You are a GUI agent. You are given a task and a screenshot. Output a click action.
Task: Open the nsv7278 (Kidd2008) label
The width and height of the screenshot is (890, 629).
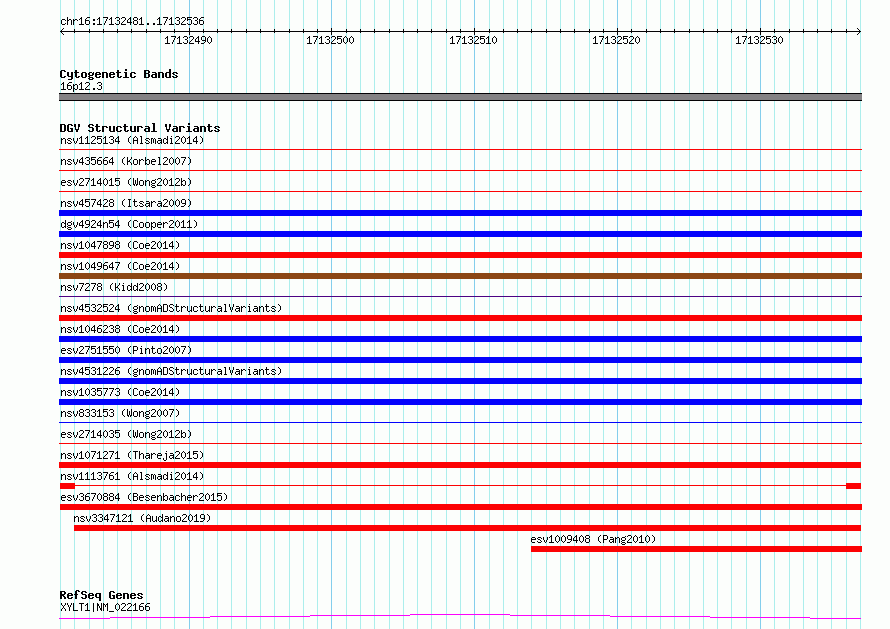114,287
